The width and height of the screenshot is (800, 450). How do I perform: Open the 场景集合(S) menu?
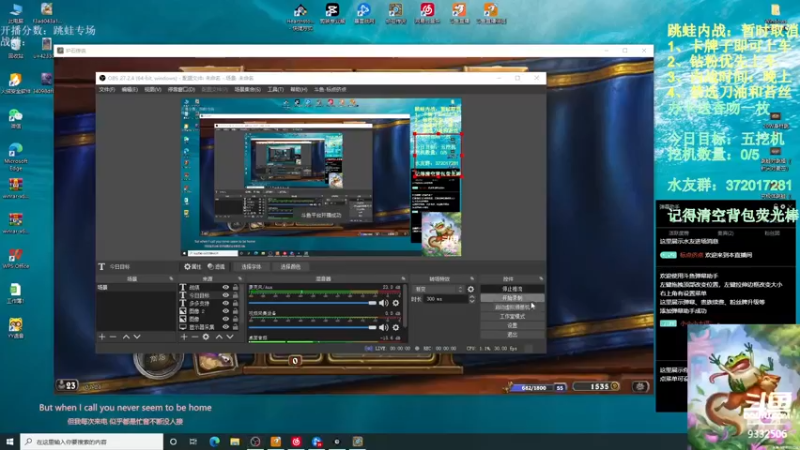[247, 89]
